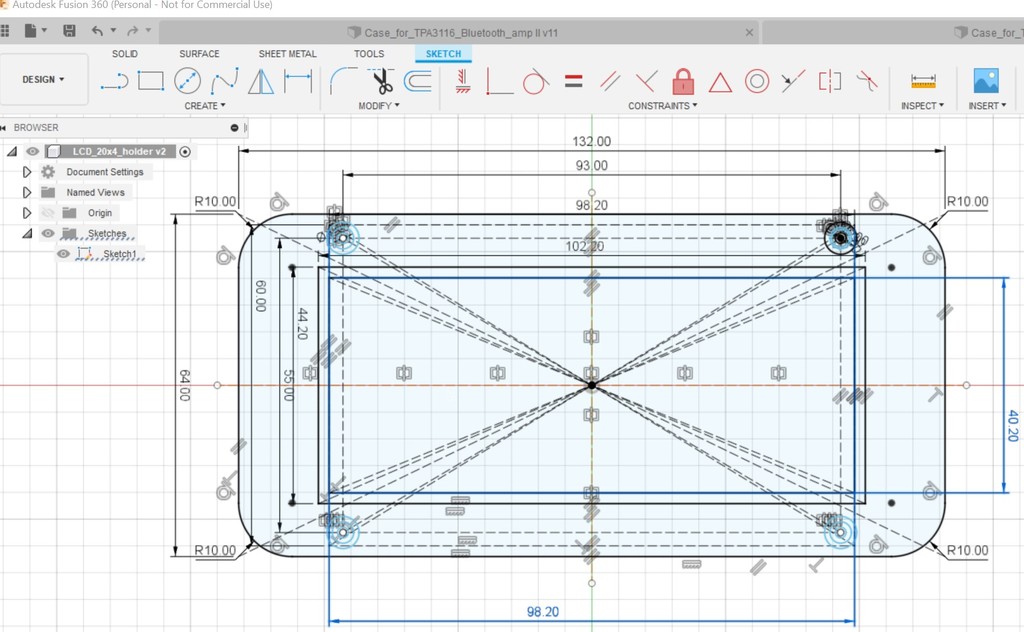Hide the LCD_20x4_holder v2 component
This screenshot has height=632, width=1024.
point(32,152)
